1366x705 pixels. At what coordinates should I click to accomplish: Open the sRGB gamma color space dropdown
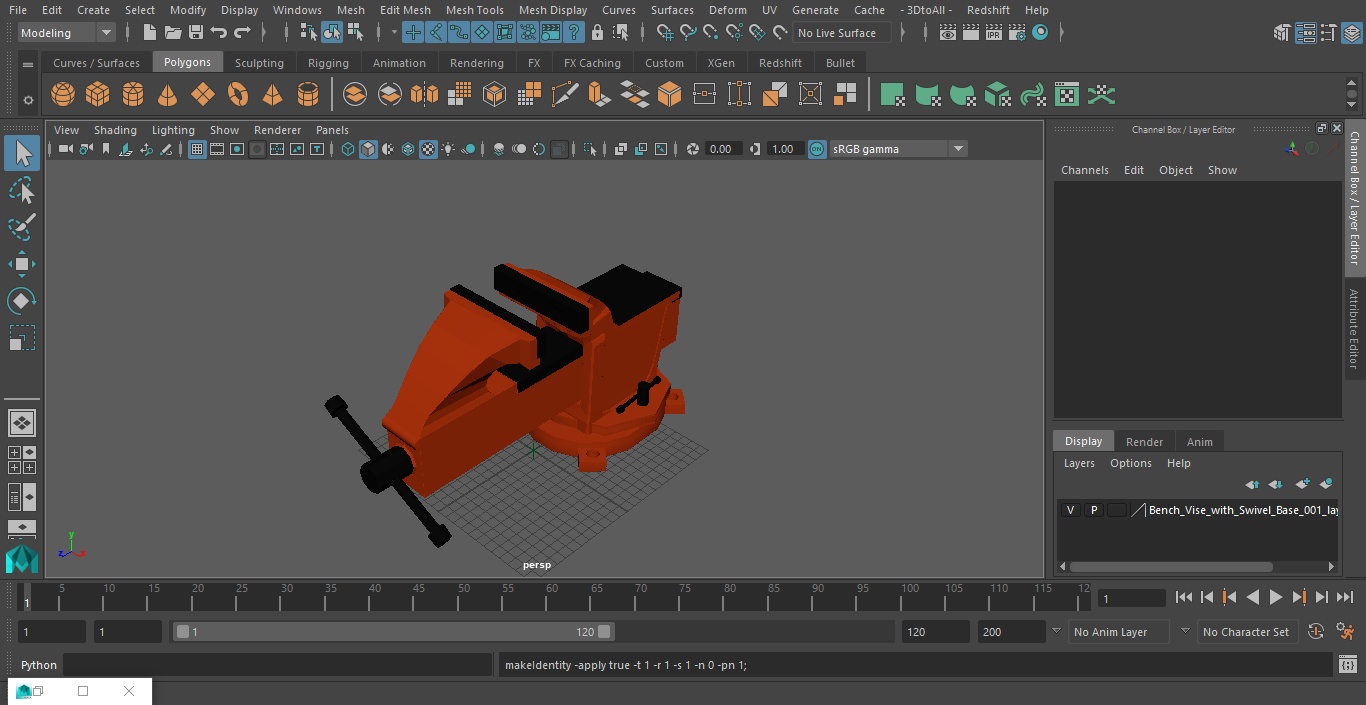tap(898, 149)
